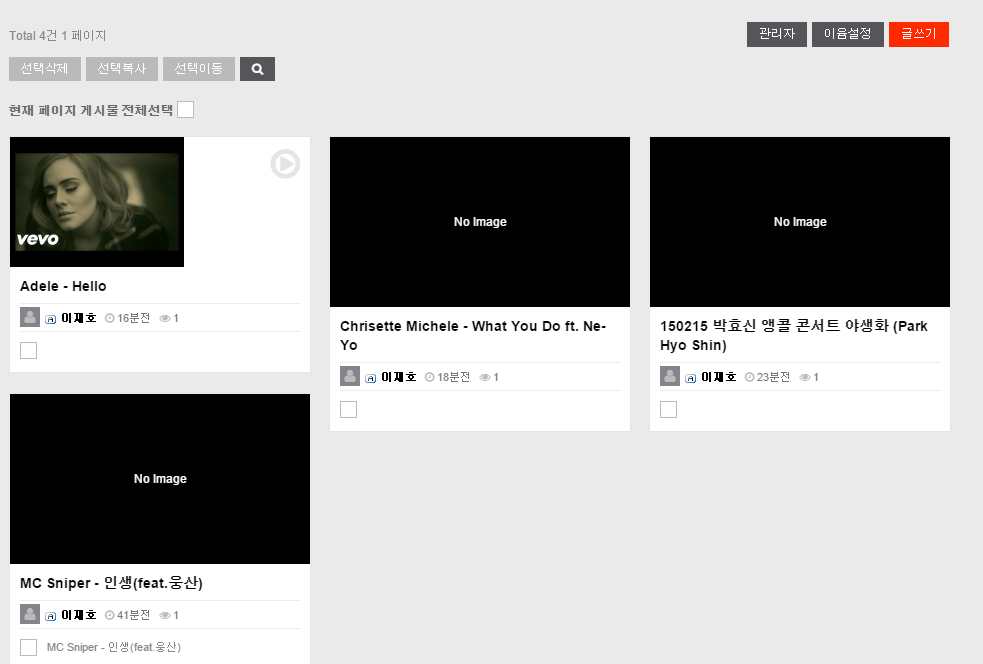This screenshot has width=983, height=664.
Task: Click the 선택삭제 button
Action: [x=45, y=69]
